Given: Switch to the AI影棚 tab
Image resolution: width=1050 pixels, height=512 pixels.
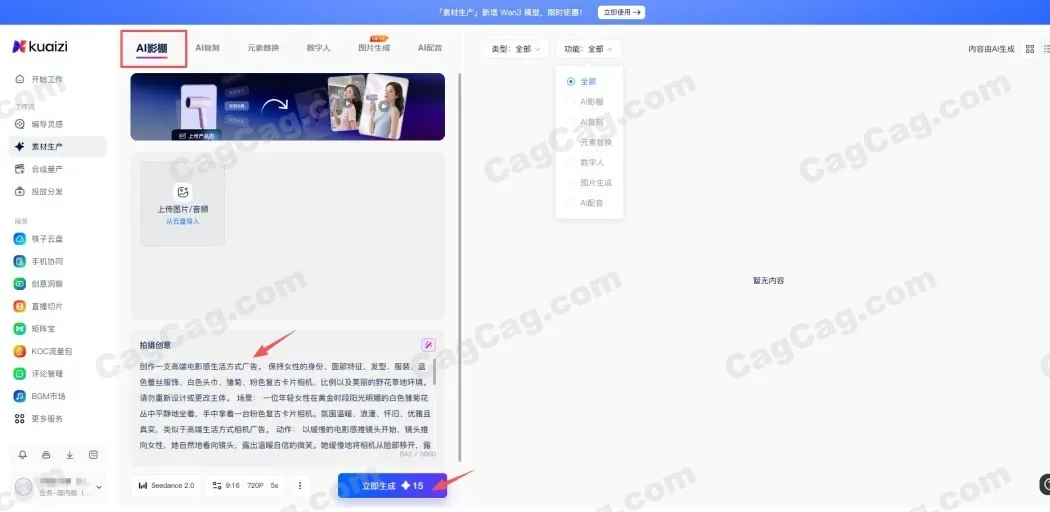Looking at the screenshot, I should click(x=152, y=48).
